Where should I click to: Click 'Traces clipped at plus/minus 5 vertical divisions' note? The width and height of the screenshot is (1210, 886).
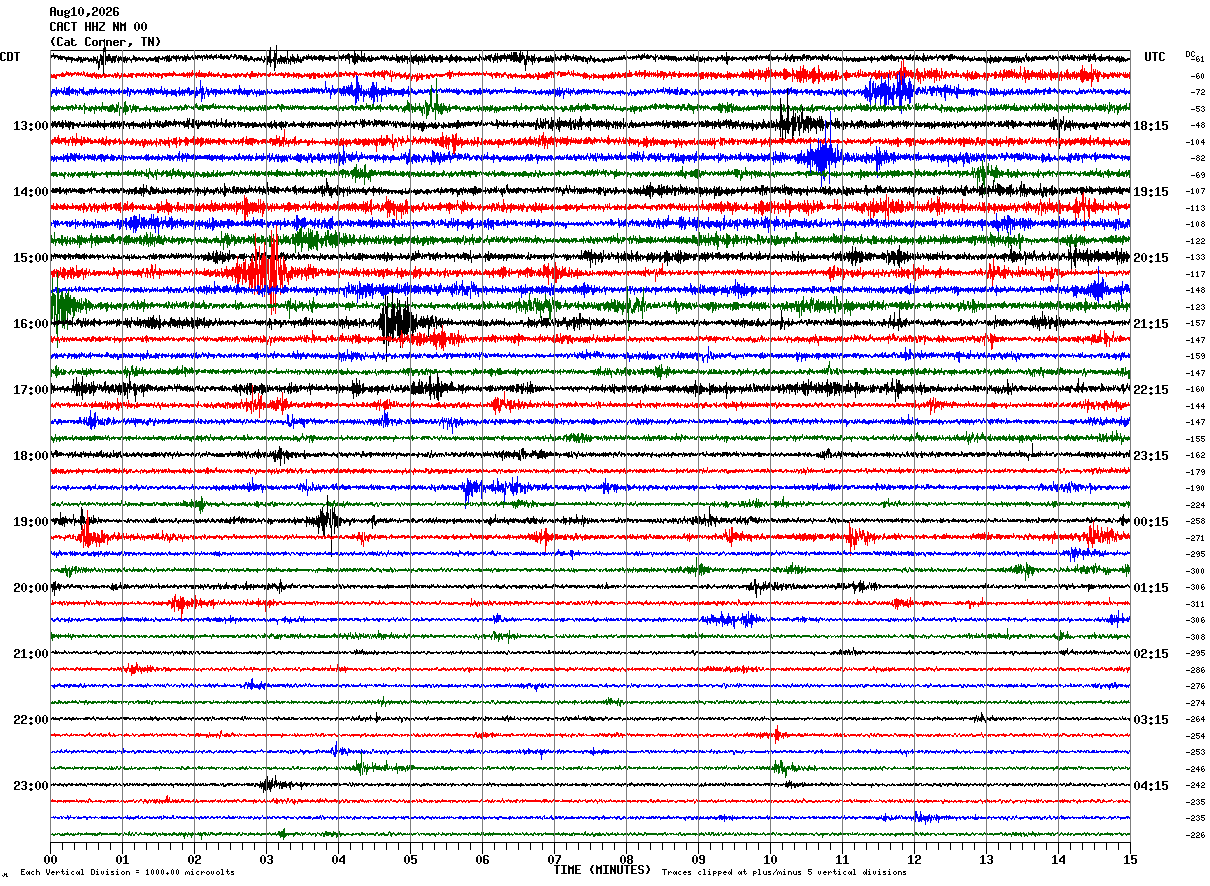click(x=784, y=873)
